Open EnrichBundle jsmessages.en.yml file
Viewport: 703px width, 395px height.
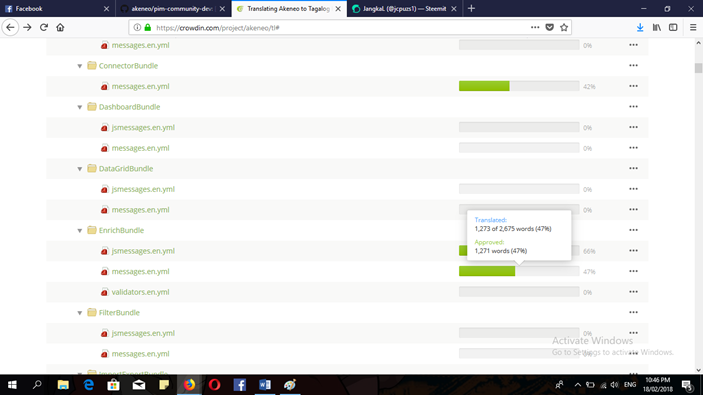(x=143, y=251)
